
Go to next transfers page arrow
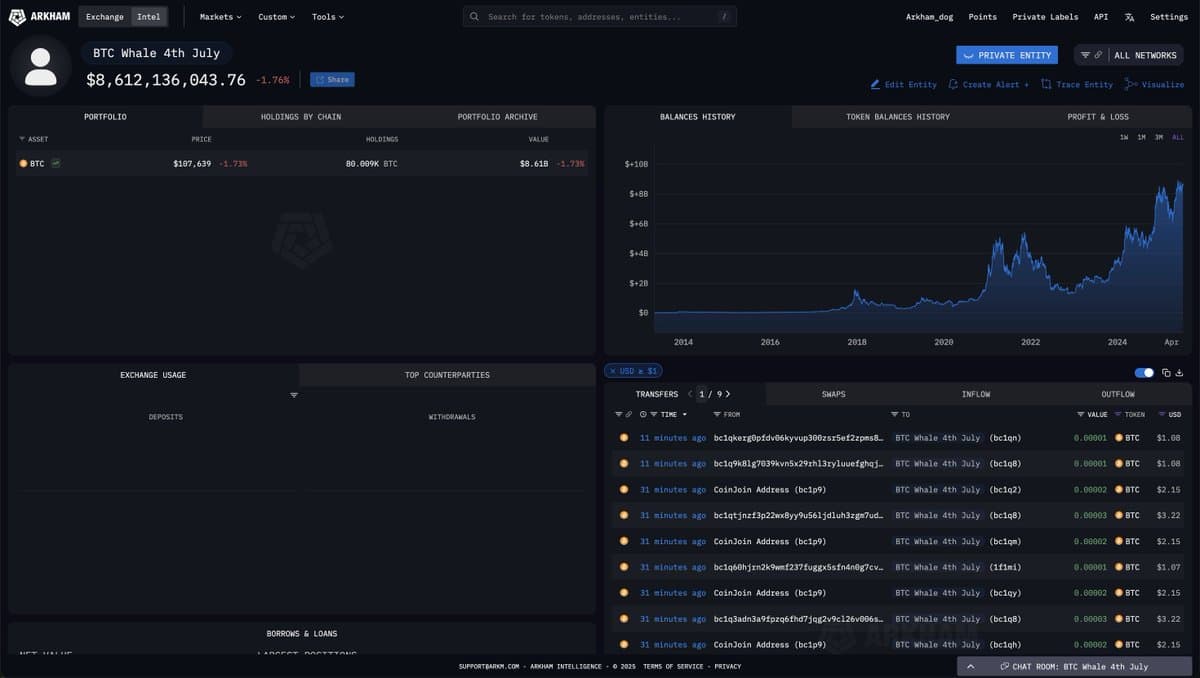(x=728, y=394)
